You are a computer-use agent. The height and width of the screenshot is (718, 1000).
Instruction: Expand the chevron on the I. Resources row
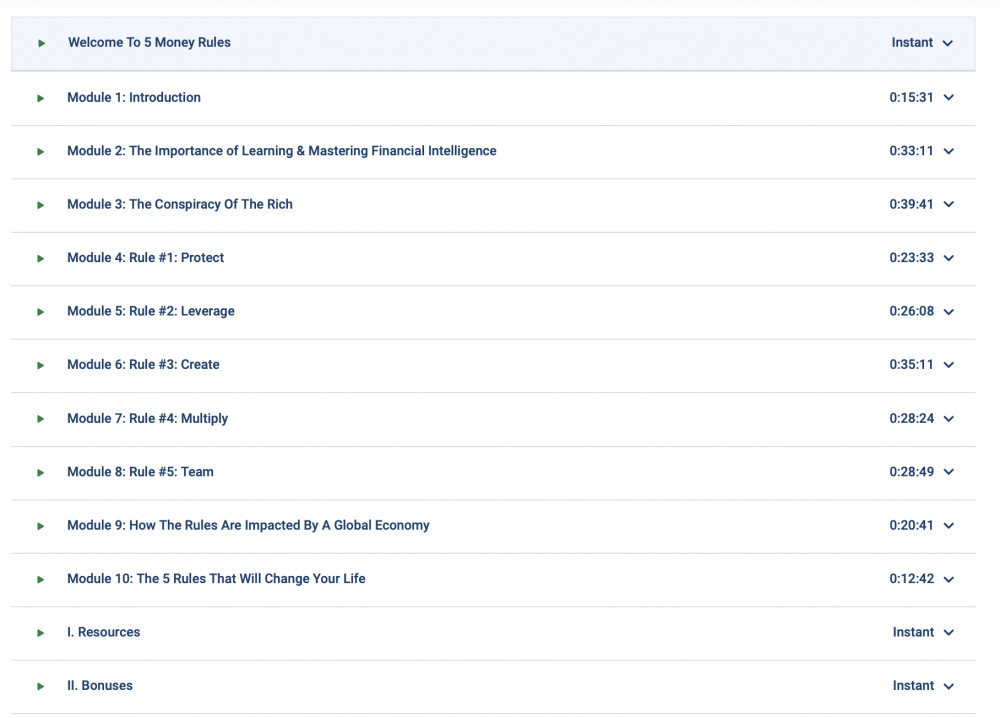(949, 633)
